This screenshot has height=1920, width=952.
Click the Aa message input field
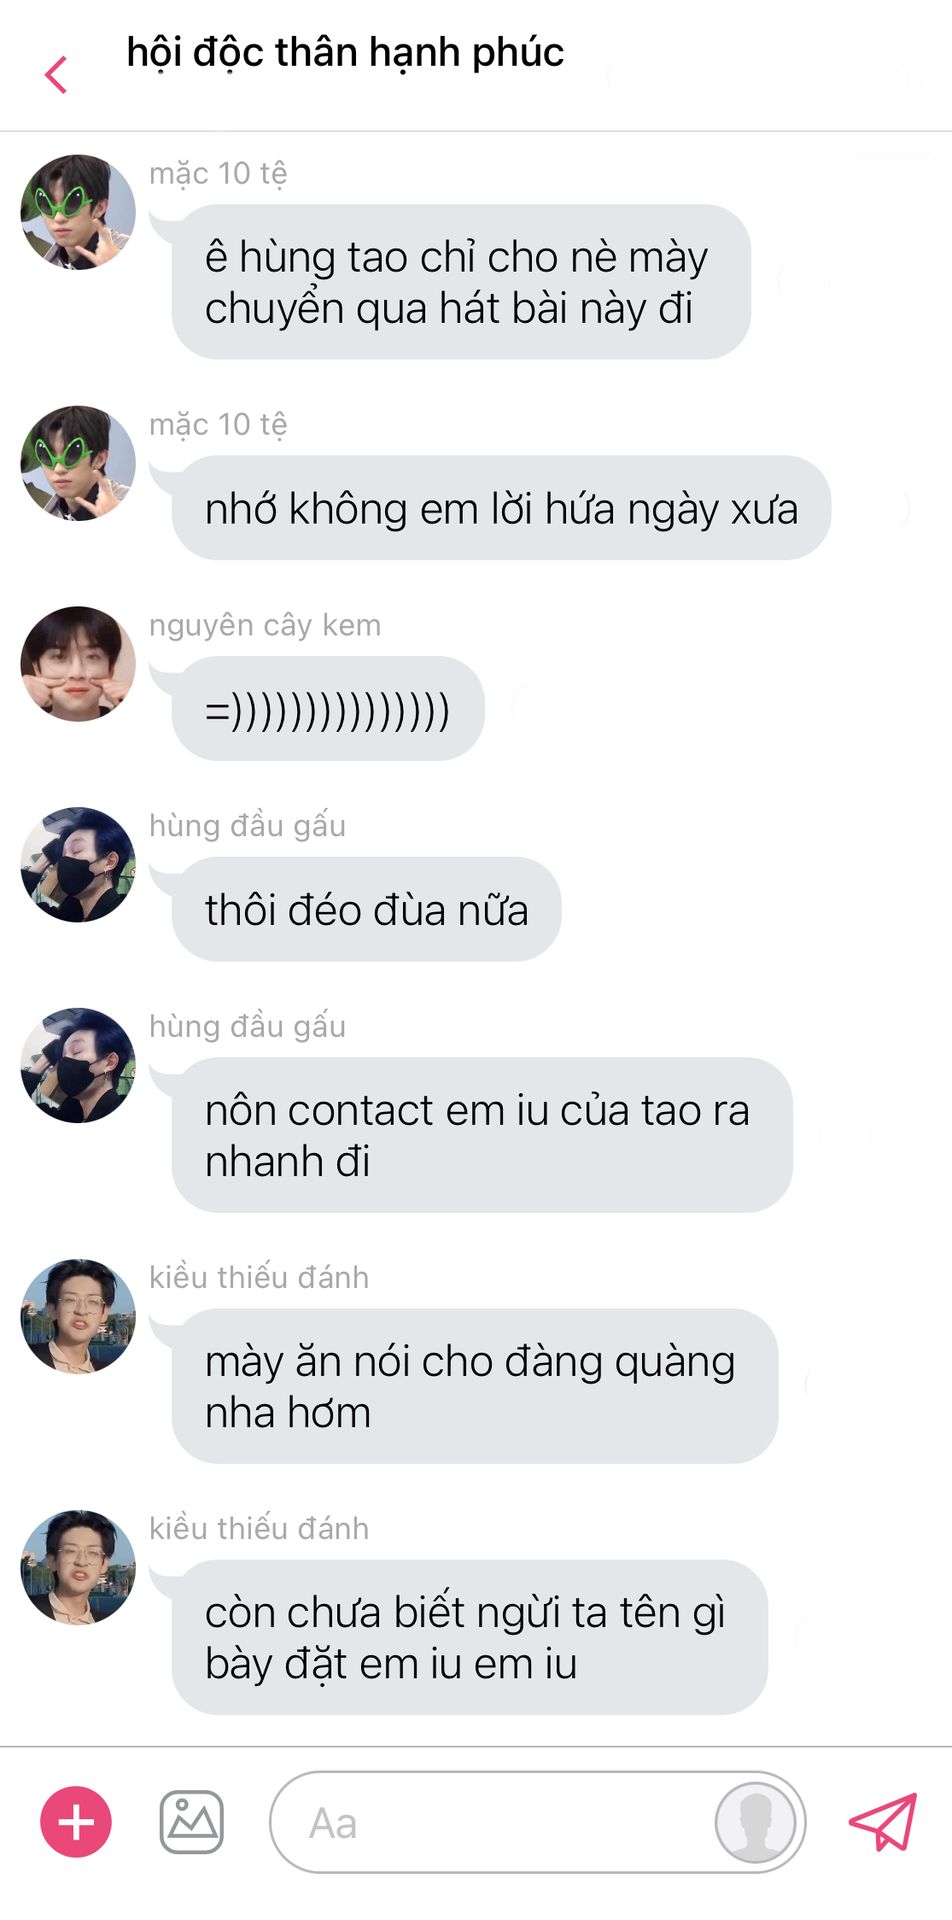537,1822
